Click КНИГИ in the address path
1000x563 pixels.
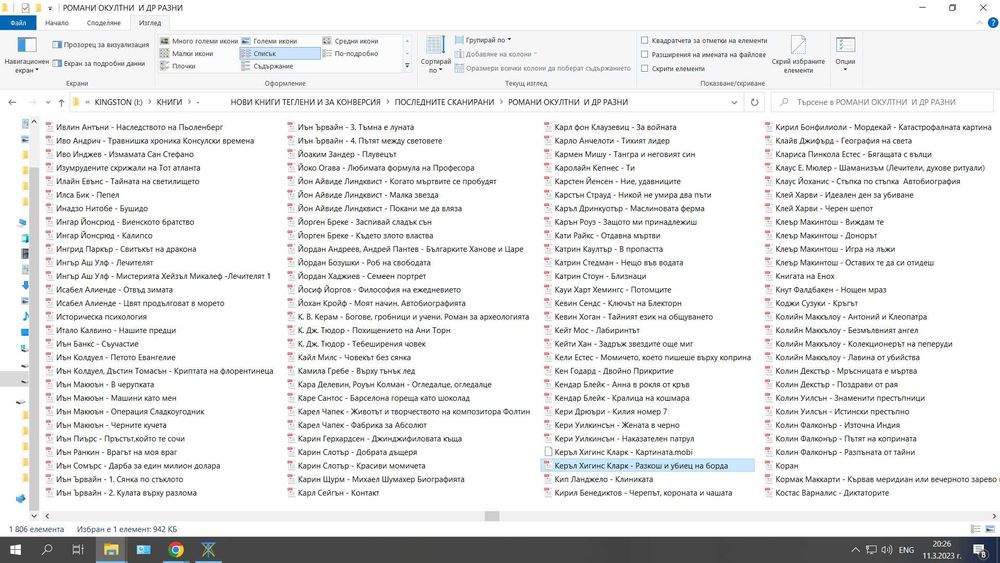point(170,102)
